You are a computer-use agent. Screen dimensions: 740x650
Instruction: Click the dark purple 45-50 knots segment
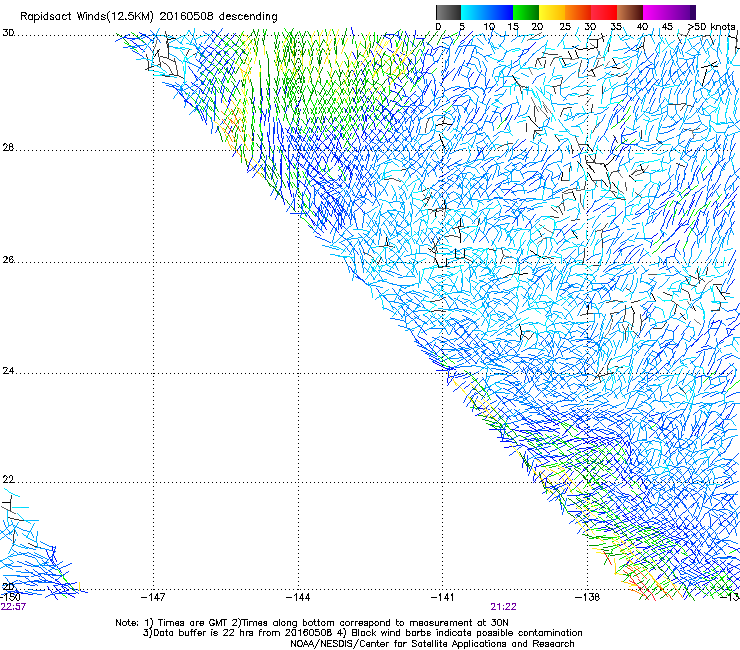(682, 12)
